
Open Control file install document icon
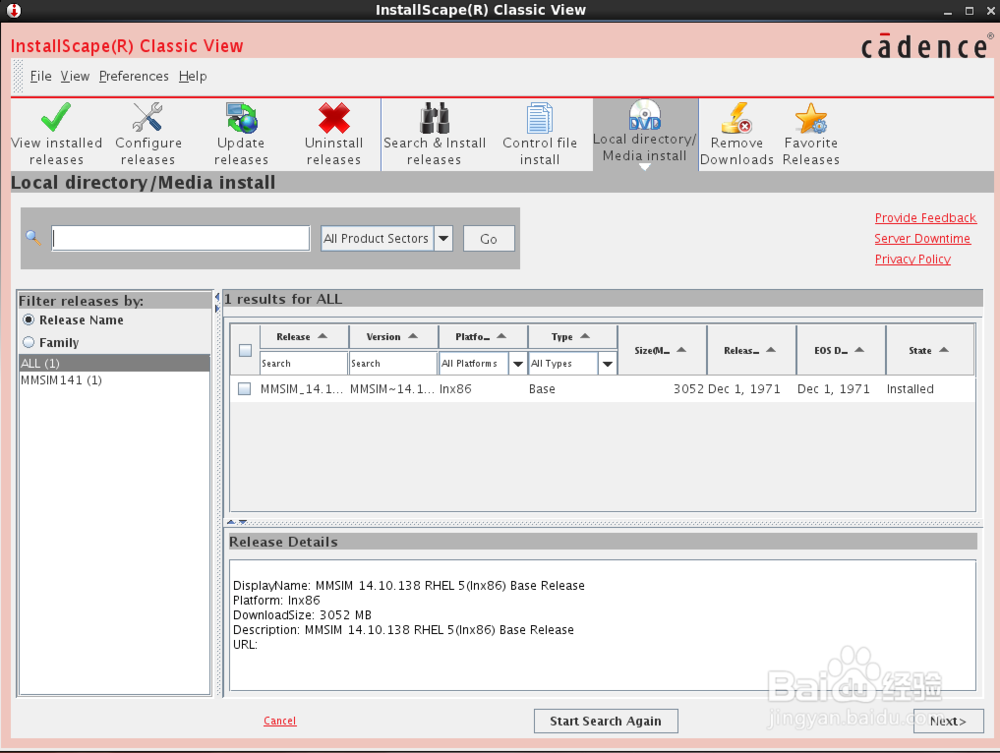pyautogui.click(x=540, y=117)
